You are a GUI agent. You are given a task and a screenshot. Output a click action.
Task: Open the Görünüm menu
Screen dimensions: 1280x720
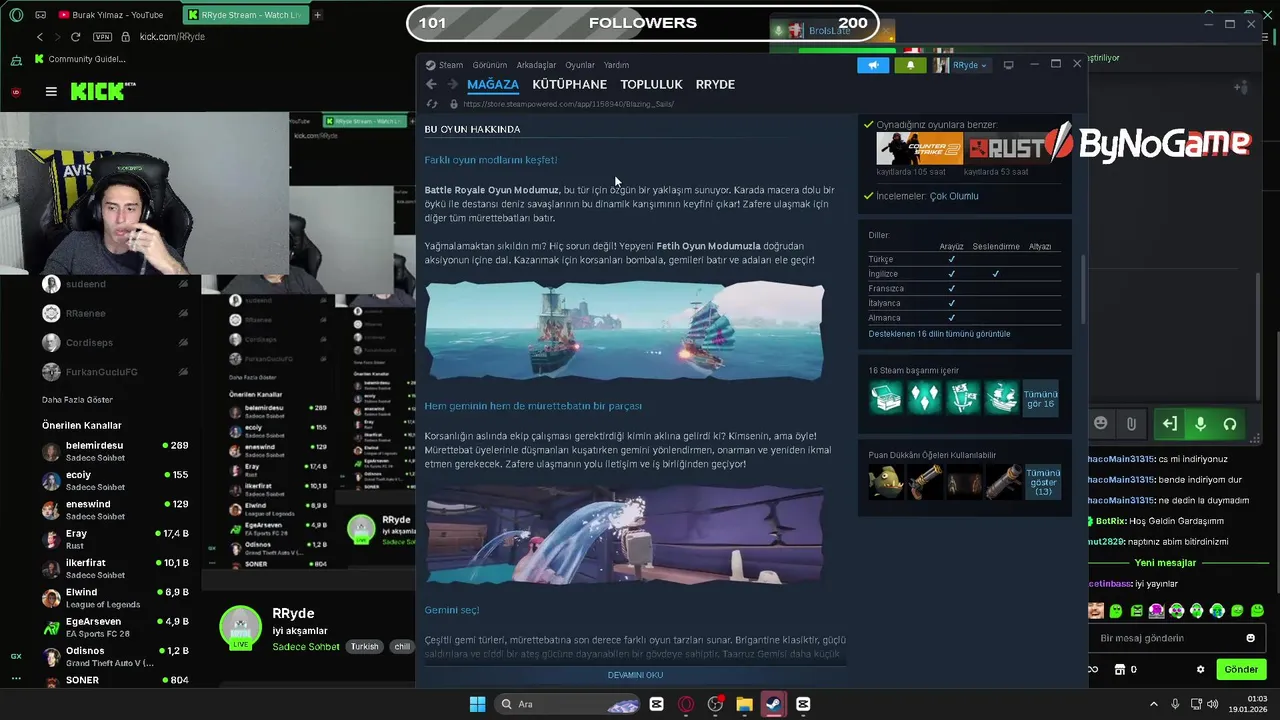(490, 65)
